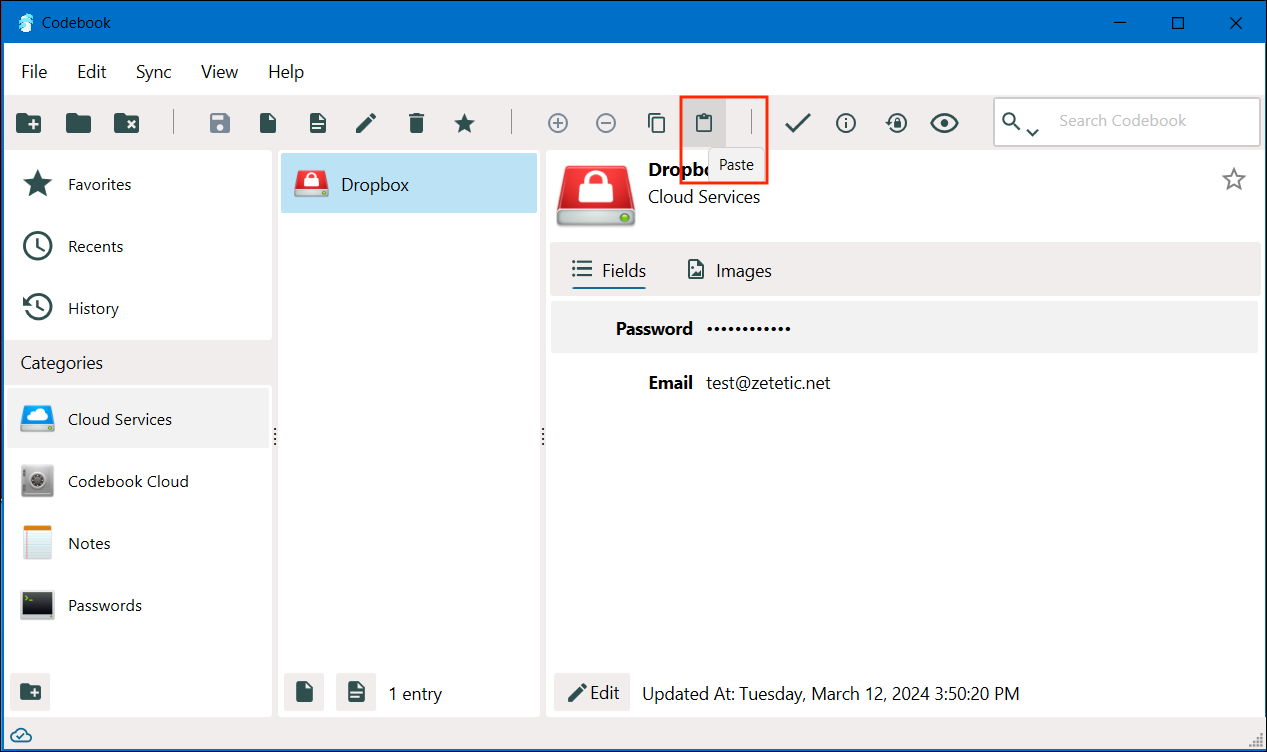Click the delete category folder icon
The height and width of the screenshot is (752, 1267).
[126, 123]
